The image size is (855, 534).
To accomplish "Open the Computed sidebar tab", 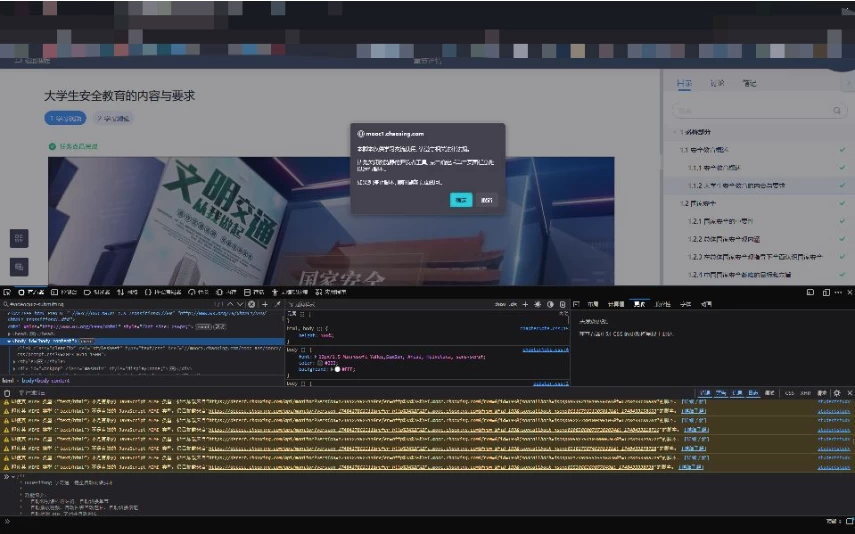I will [x=616, y=304].
